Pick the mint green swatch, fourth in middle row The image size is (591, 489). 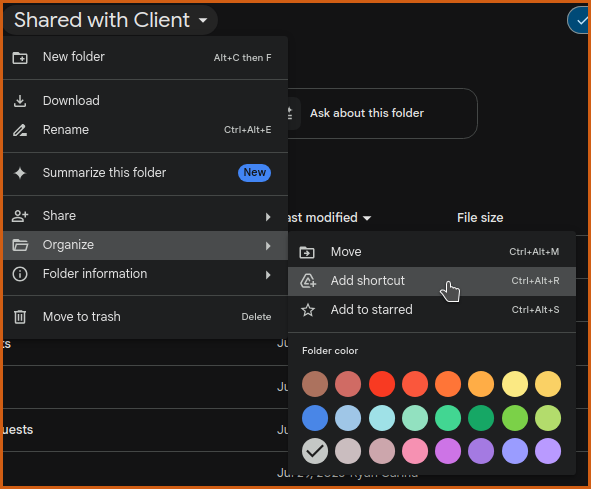[415, 418]
